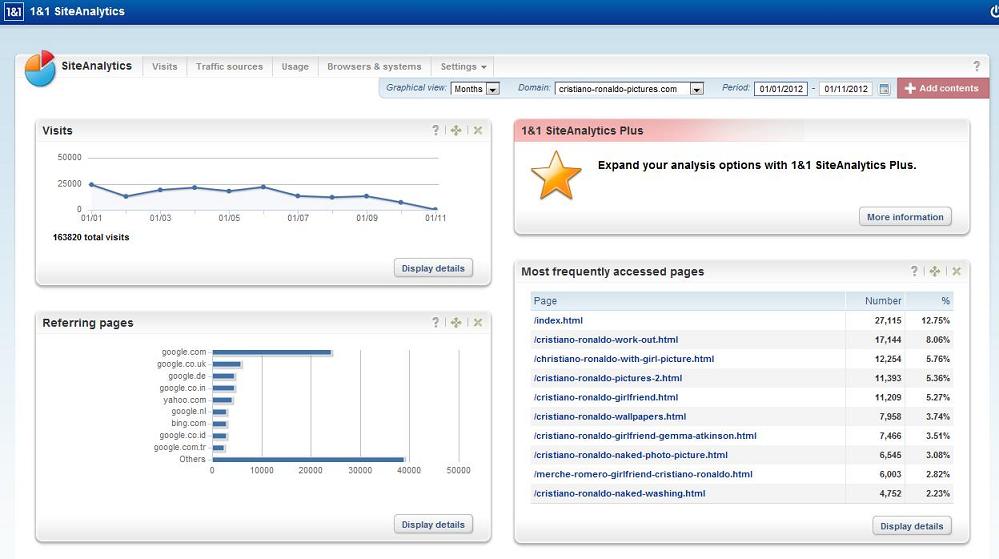Move the Most frequently accessed pages panel

935,271
